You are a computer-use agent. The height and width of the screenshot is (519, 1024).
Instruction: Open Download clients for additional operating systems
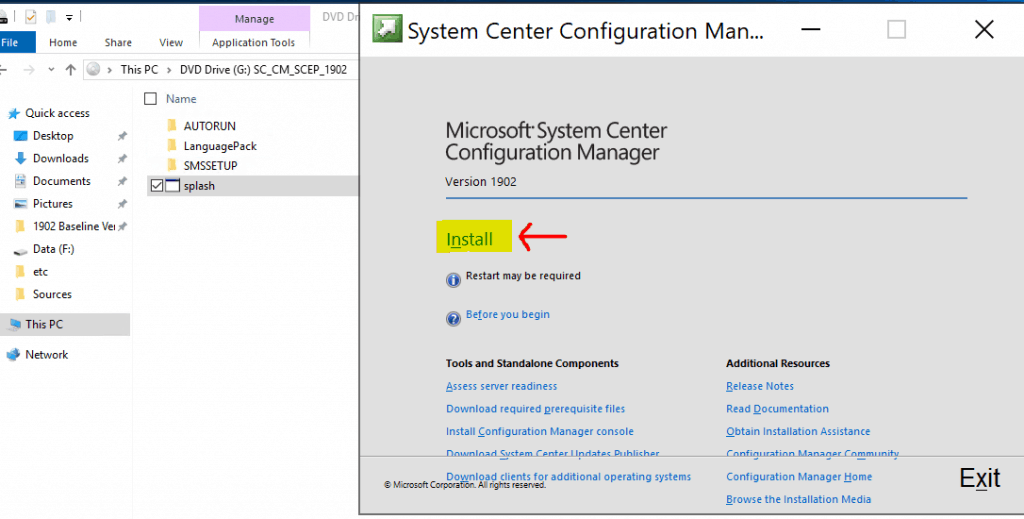click(x=568, y=477)
